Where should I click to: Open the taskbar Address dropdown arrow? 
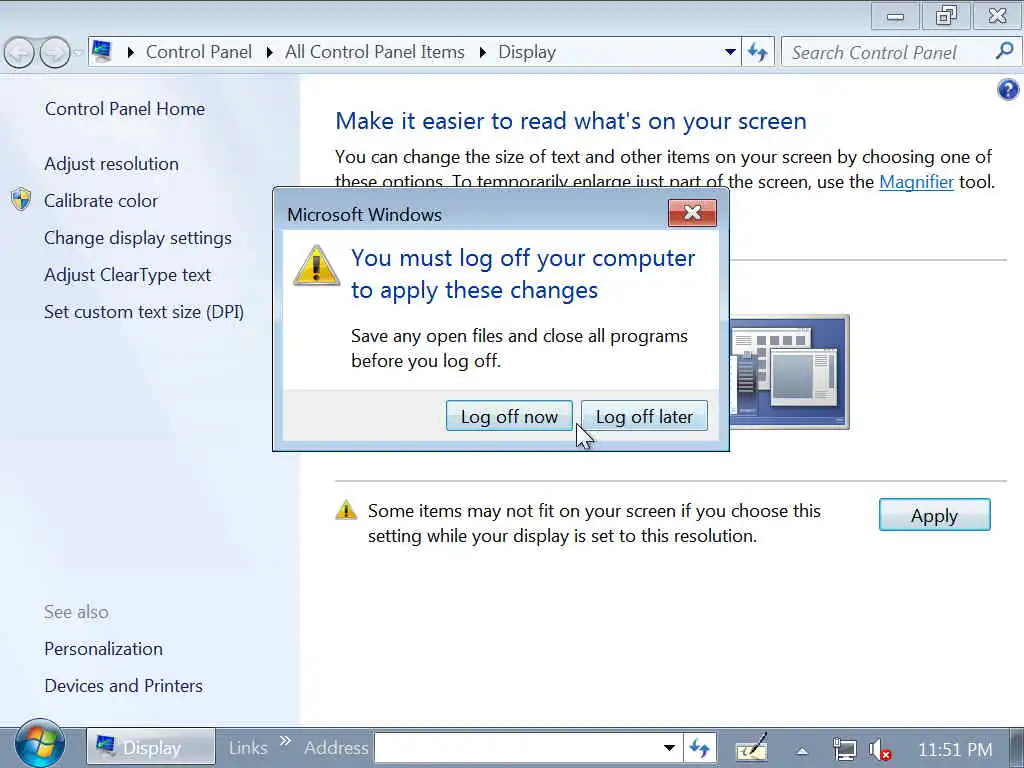coord(669,747)
